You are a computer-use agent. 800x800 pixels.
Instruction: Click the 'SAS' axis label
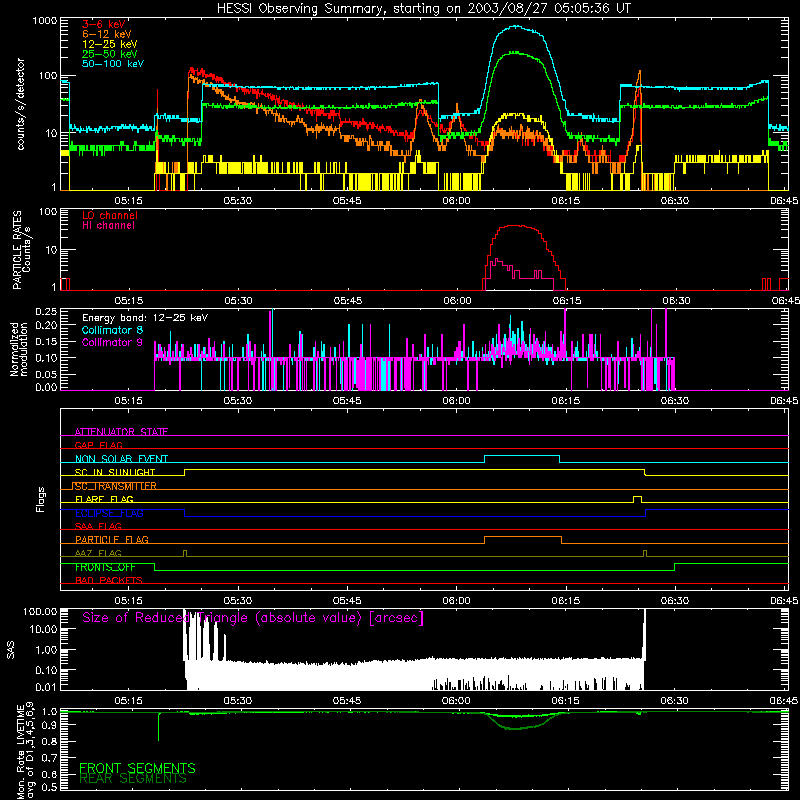(x=10, y=650)
